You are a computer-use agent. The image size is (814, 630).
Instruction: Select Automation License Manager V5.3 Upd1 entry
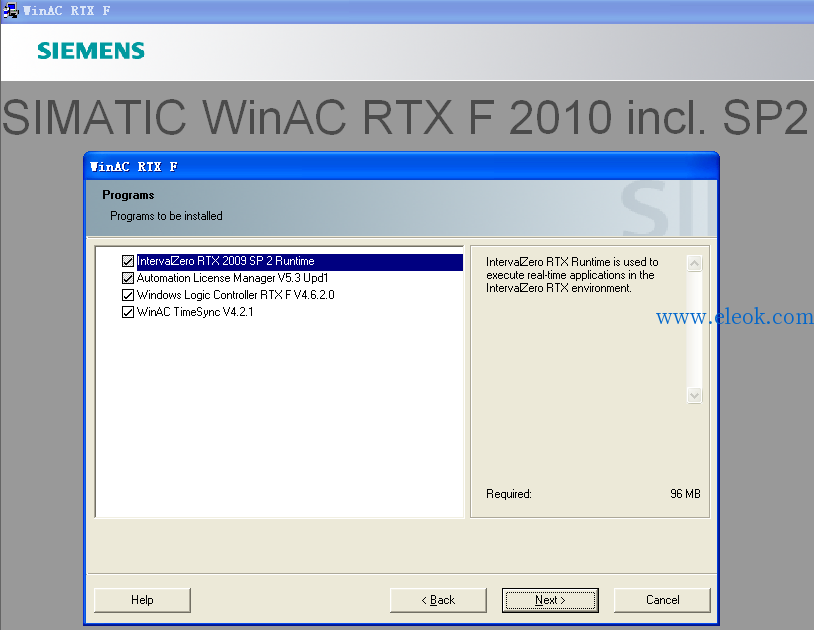pos(232,278)
